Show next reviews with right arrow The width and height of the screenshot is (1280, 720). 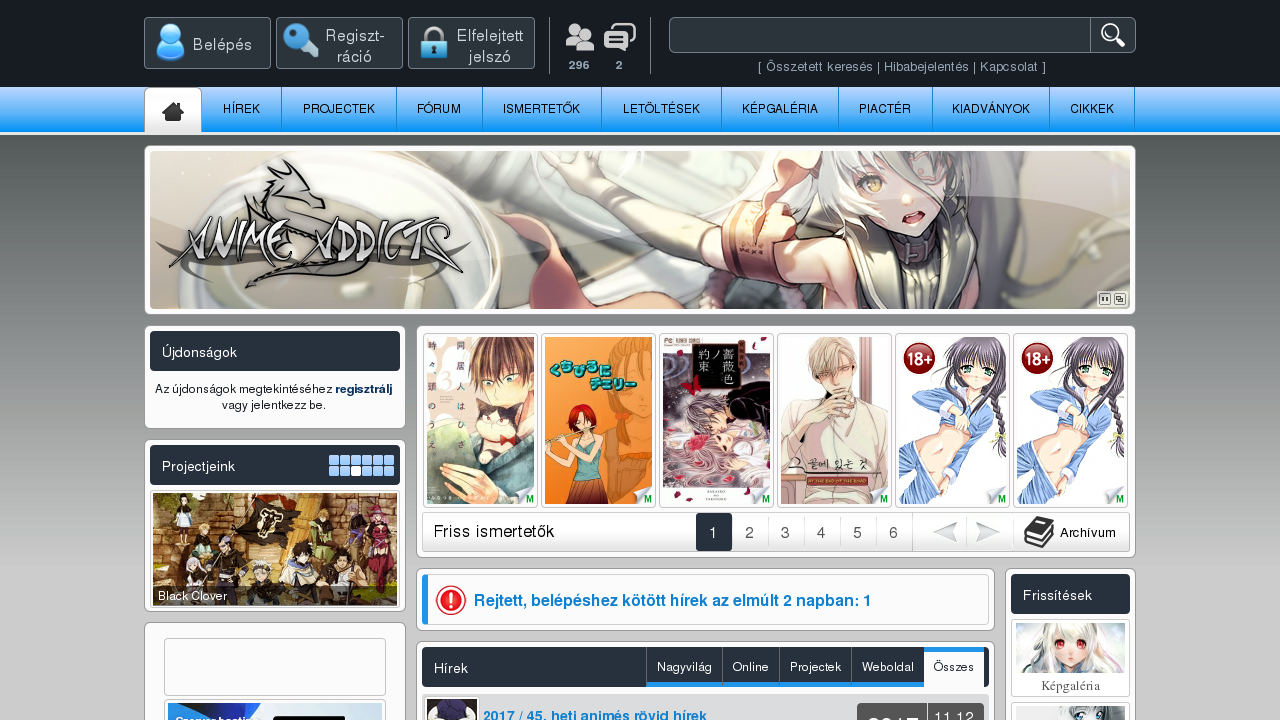(x=988, y=532)
